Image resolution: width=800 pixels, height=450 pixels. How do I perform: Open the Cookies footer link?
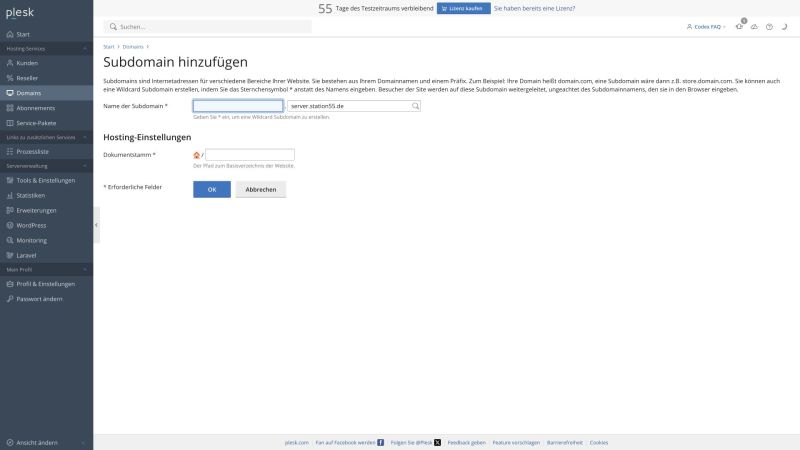pyautogui.click(x=598, y=442)
